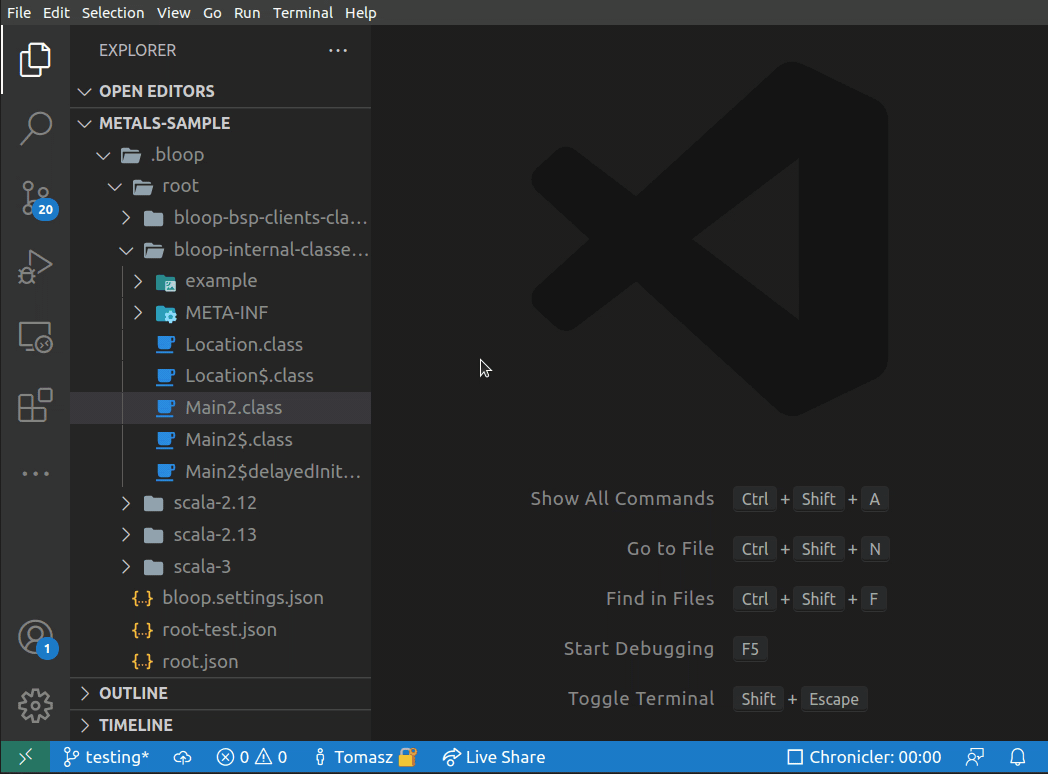Image resolution: width=1048 pixels, height=774 pixels.
Task: Open Explorer views and more actions menu
Action: tap(338, 50)
